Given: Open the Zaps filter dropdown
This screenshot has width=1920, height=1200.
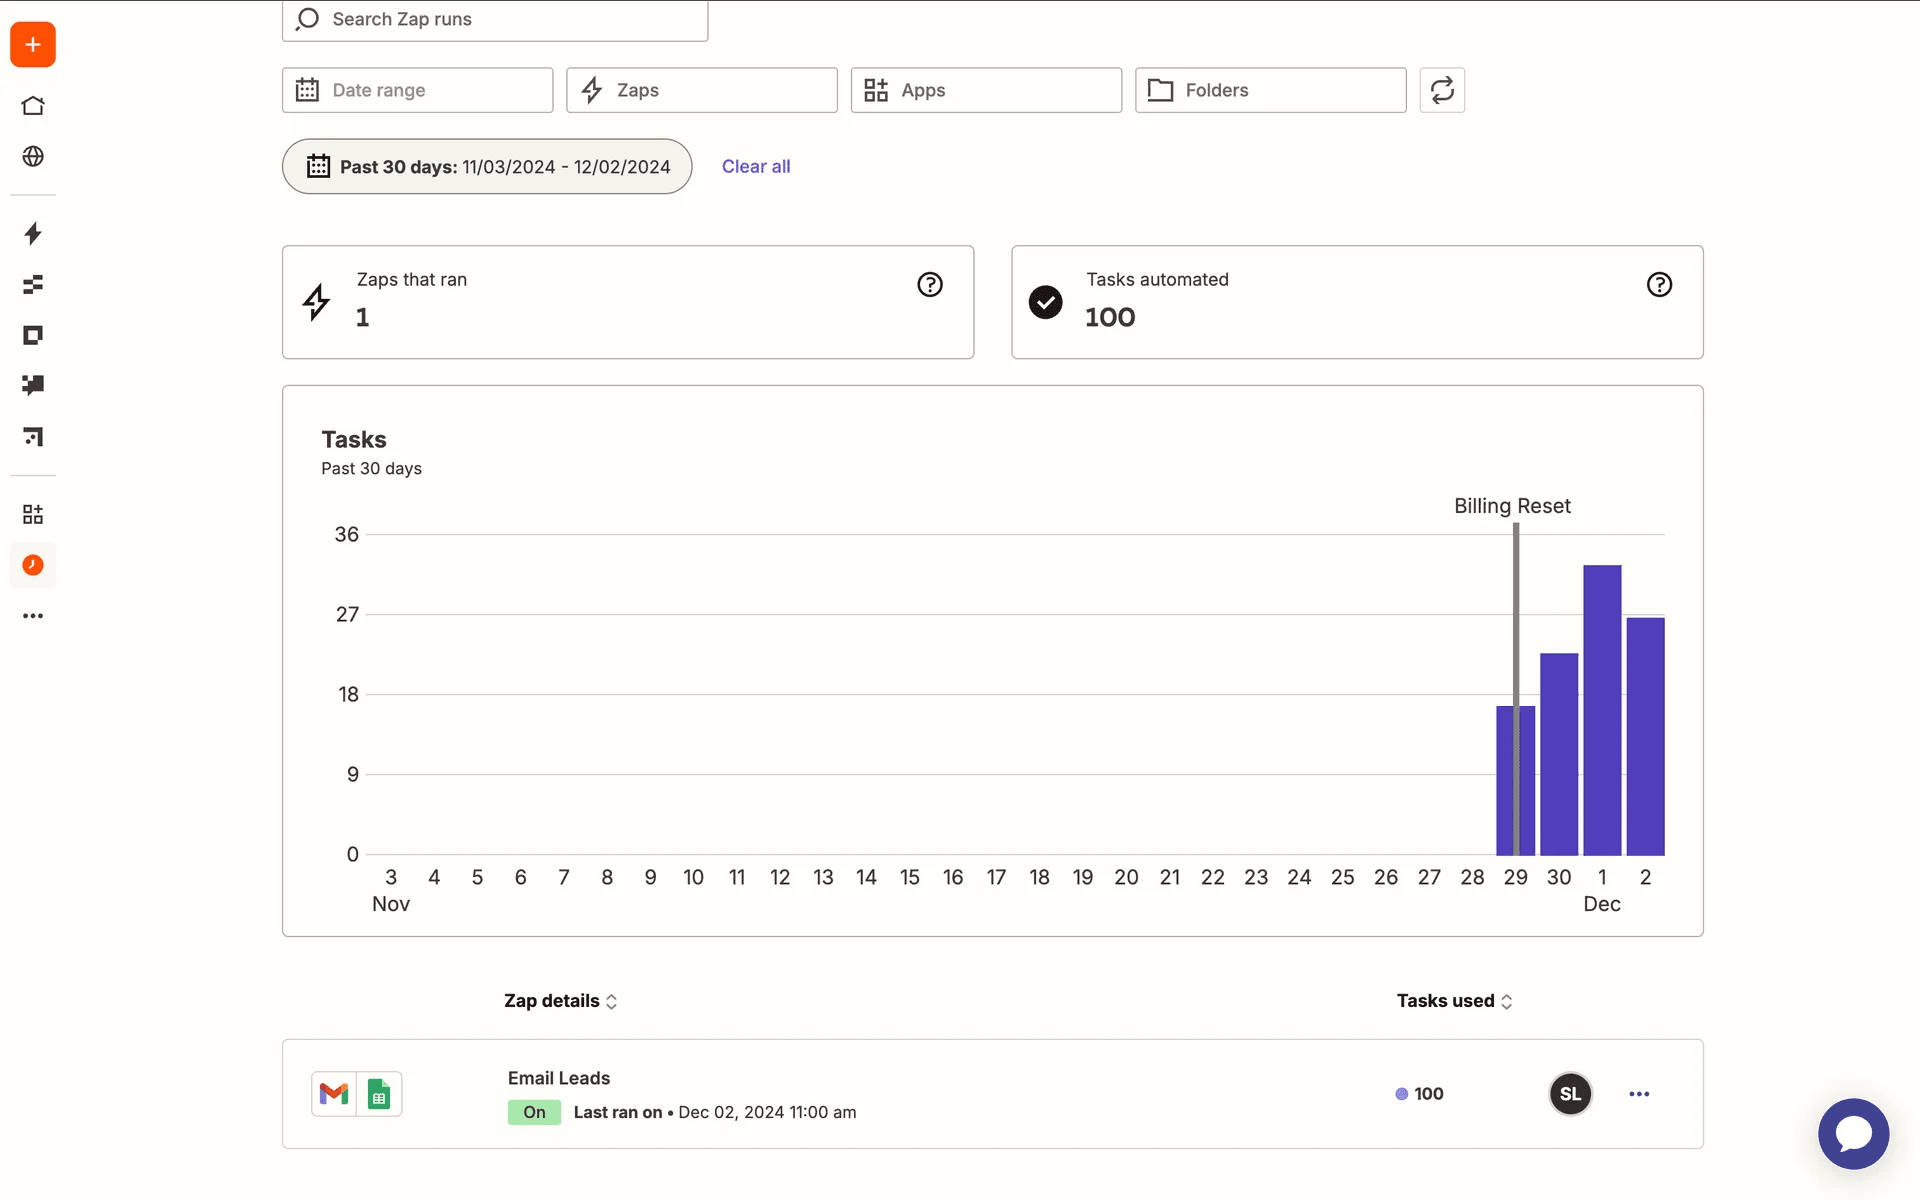Looking at the screenshot, I should pyautogui.click(x=701, y=90).
